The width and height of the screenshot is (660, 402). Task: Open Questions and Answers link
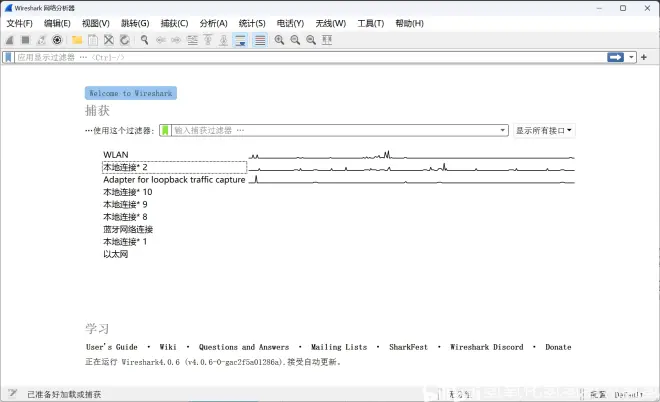click(x=244, y=347)
